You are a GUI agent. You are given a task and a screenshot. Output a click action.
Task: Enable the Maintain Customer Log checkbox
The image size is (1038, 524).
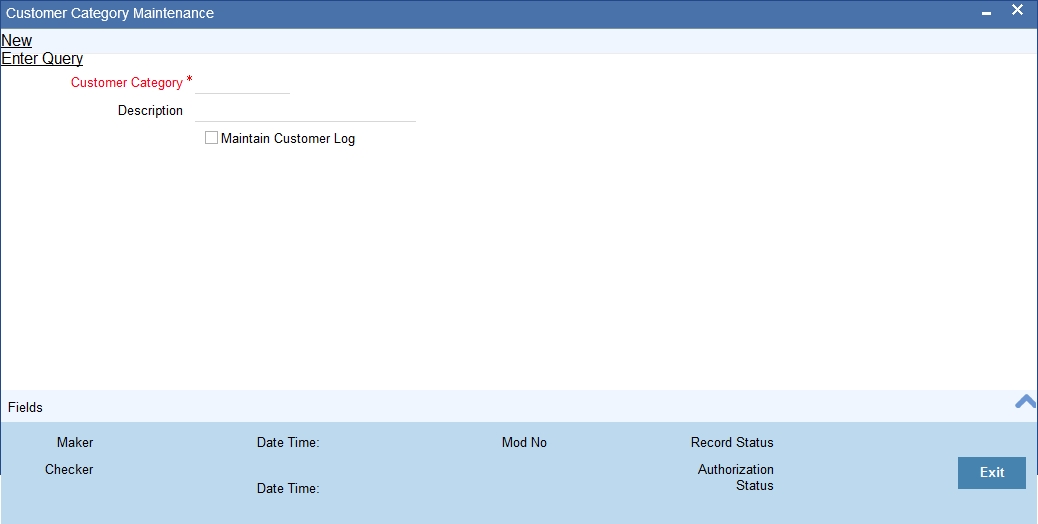tap(211, 138)
